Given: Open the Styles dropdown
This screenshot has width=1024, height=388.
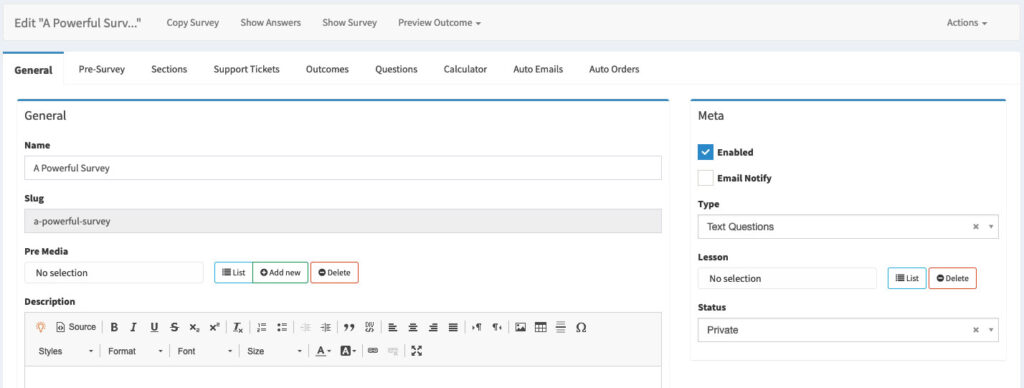Looking at the screenshot, I should pos(65,351).
